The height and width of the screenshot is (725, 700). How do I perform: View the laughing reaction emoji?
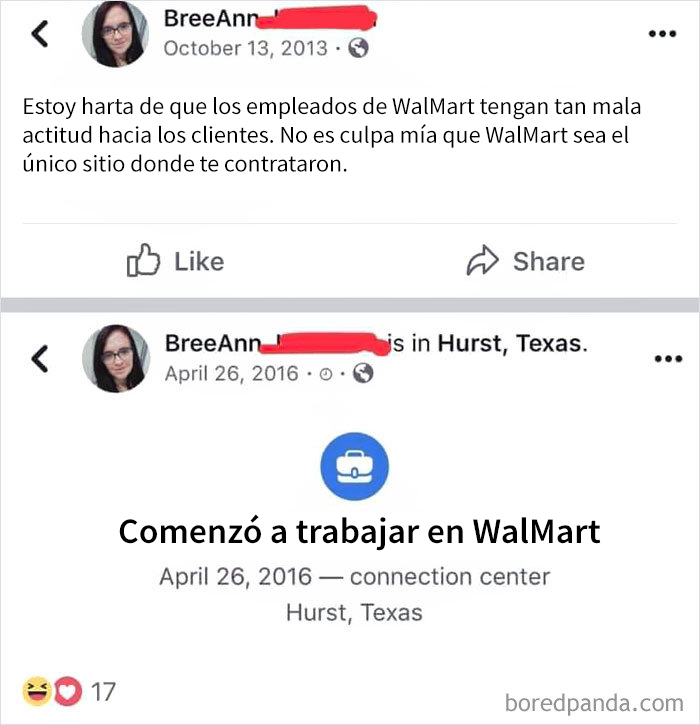[x=37, y=691]
